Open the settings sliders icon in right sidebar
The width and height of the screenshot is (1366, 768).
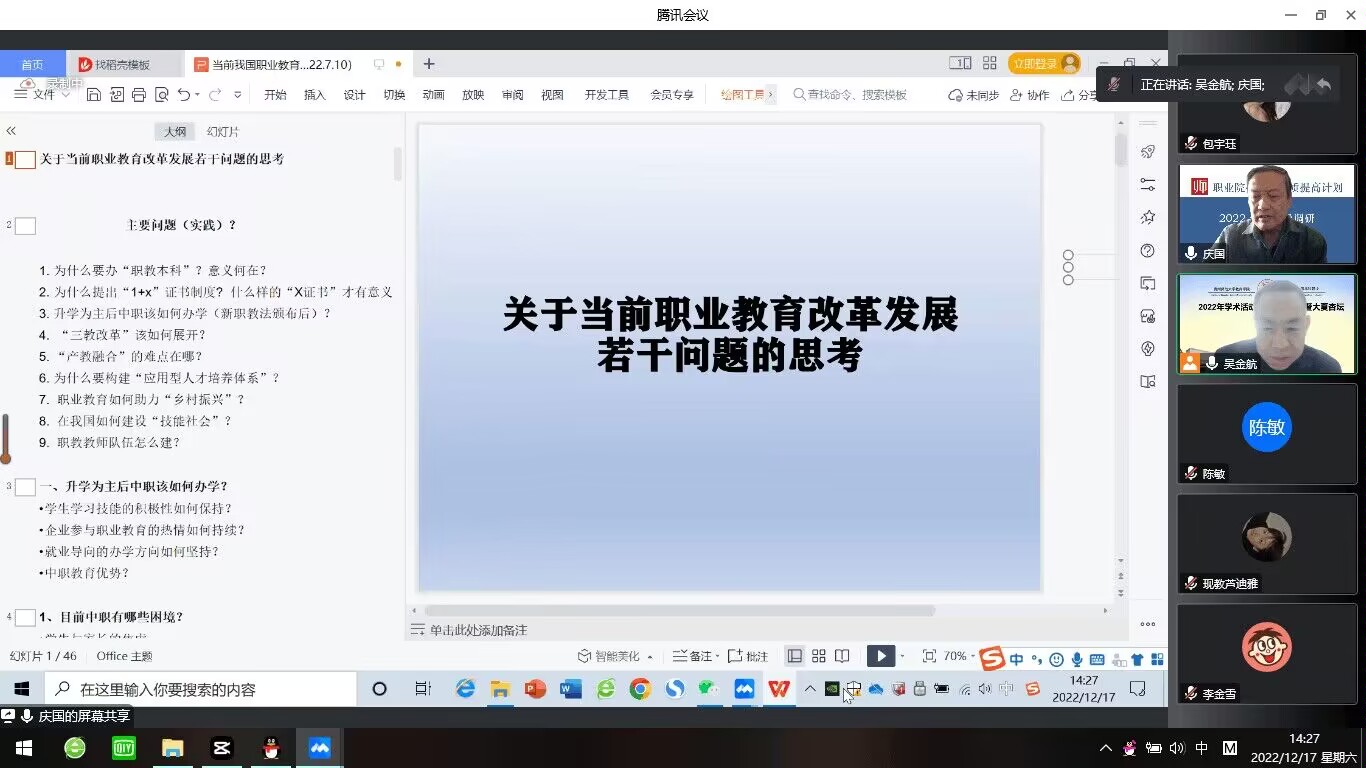click(x=1148, y=185)
